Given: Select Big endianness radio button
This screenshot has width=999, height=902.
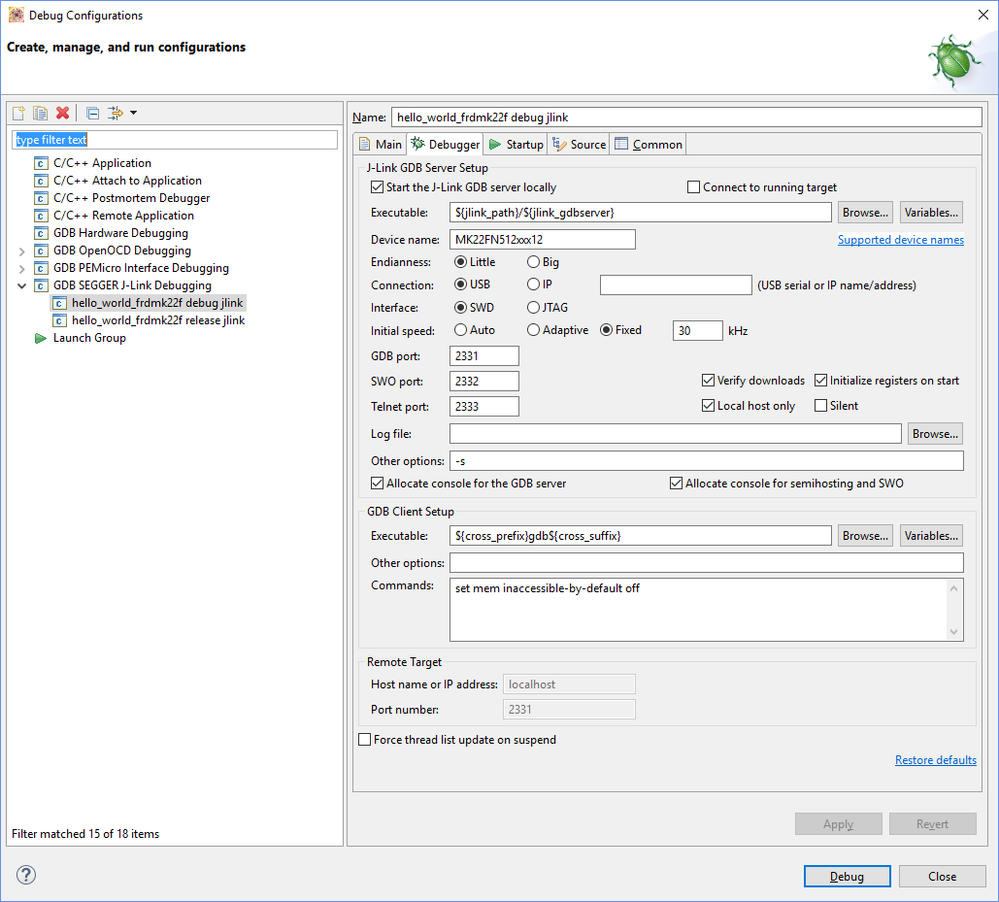Looking at the screenshot, I should point(533,262).
